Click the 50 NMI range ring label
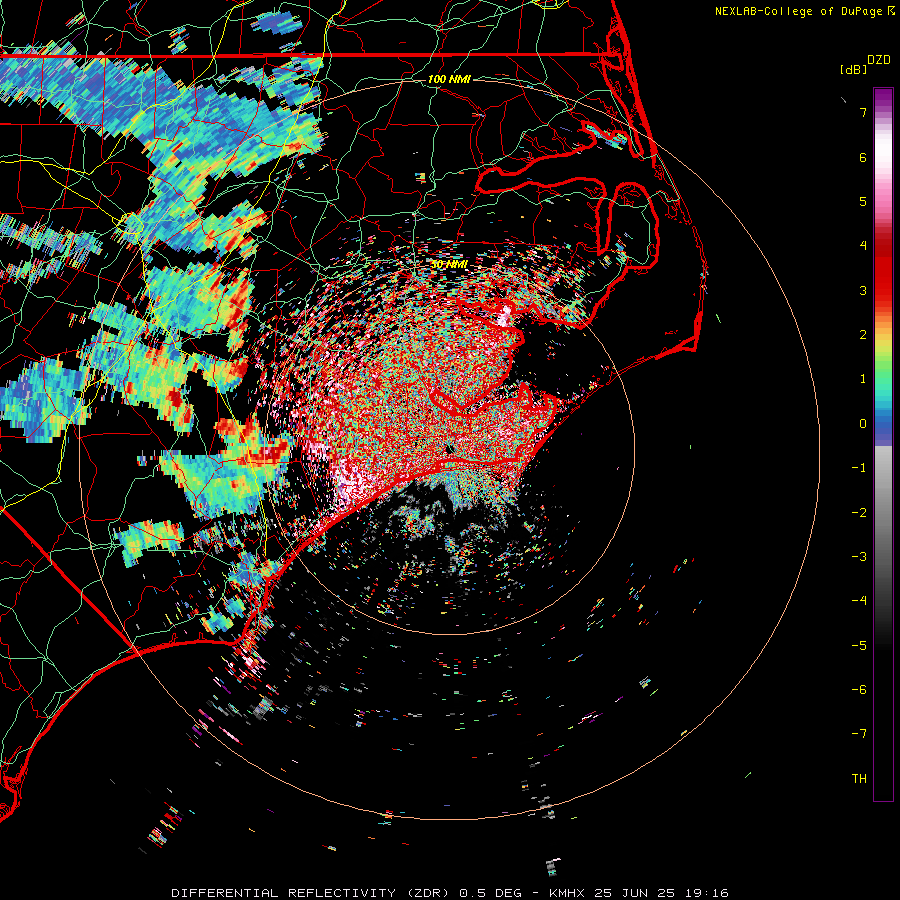Image resolution: width=900 pixels, height=900 pixels. coord(449,264)
